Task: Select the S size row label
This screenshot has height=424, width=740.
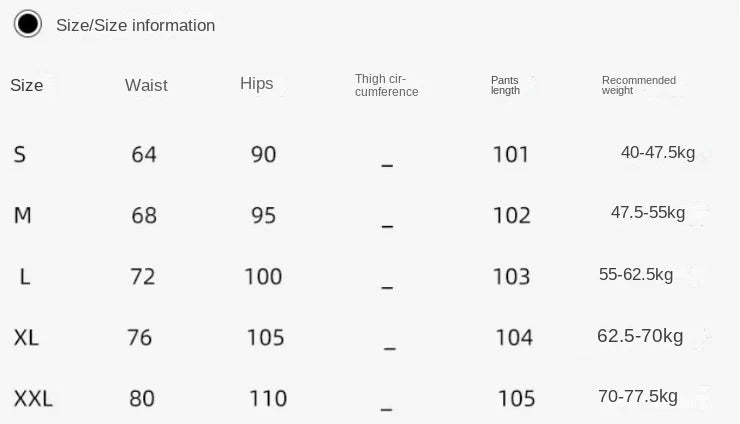Action: [19, 155]
